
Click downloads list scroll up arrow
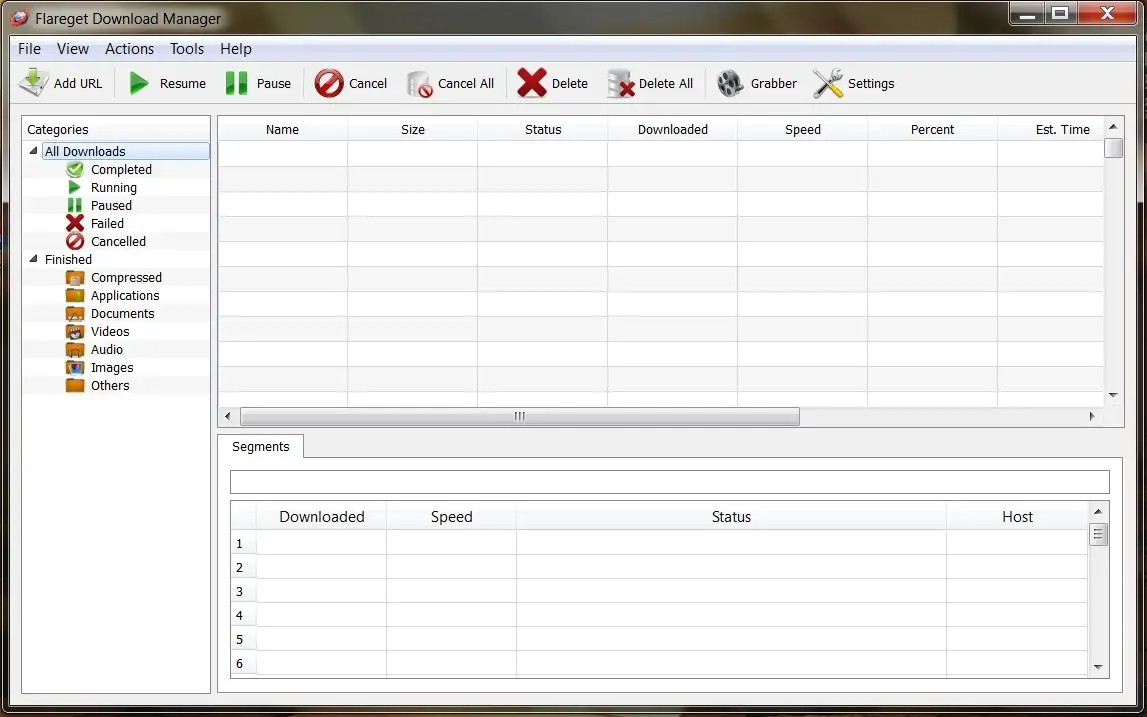pos(1113,127)
